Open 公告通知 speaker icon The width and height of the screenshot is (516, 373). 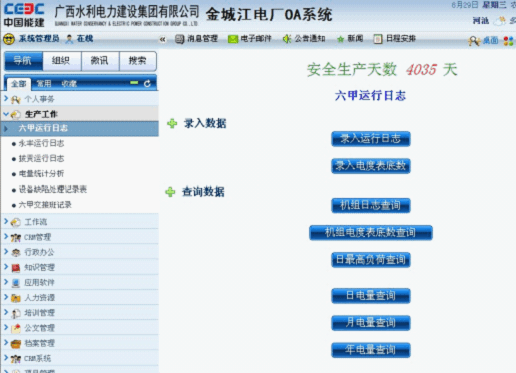pyautogui.click(x=287, y=39)
